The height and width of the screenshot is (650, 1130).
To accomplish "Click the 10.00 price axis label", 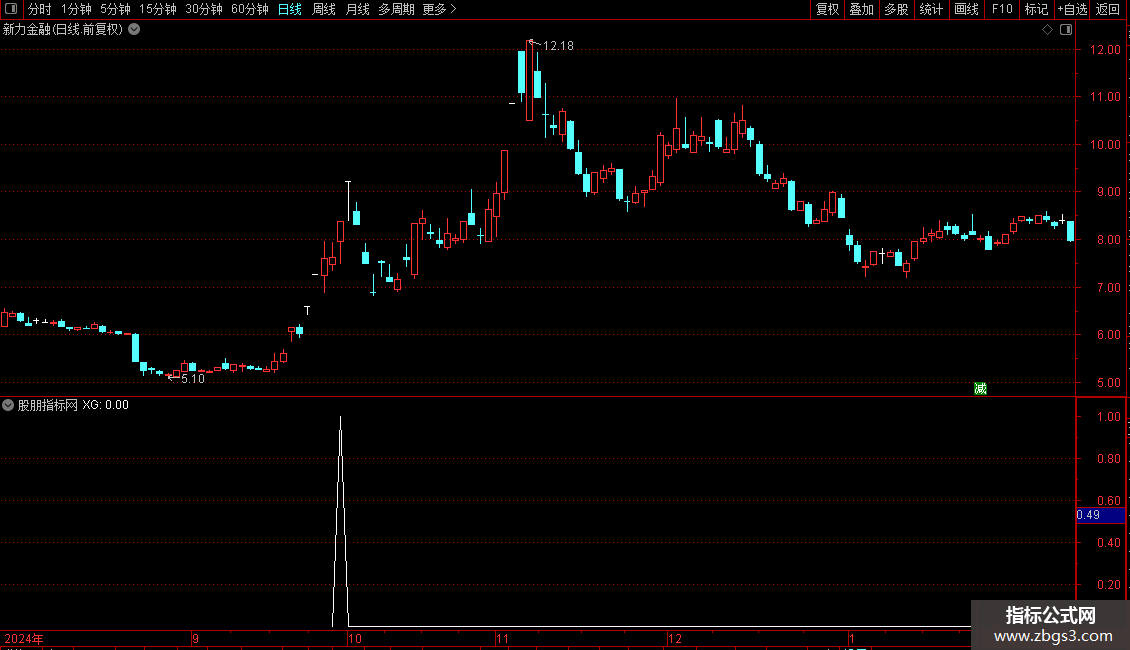I will pyautogui.click(x=1105, y=144).
